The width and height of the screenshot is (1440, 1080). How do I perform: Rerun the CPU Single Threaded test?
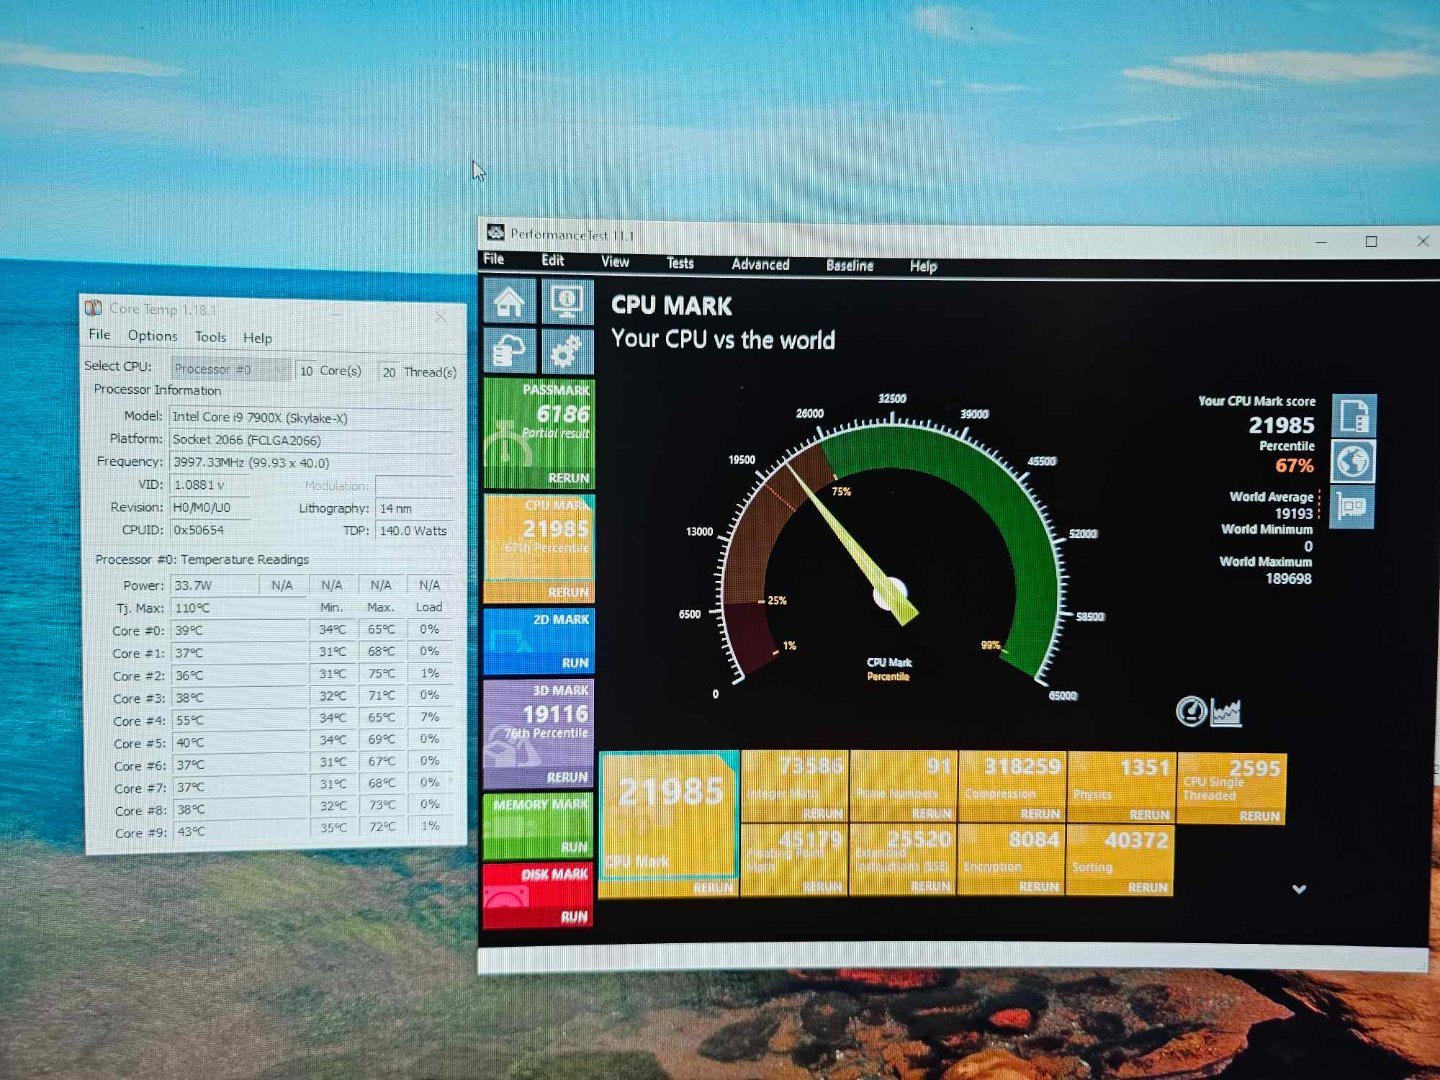pos(1259,816)
